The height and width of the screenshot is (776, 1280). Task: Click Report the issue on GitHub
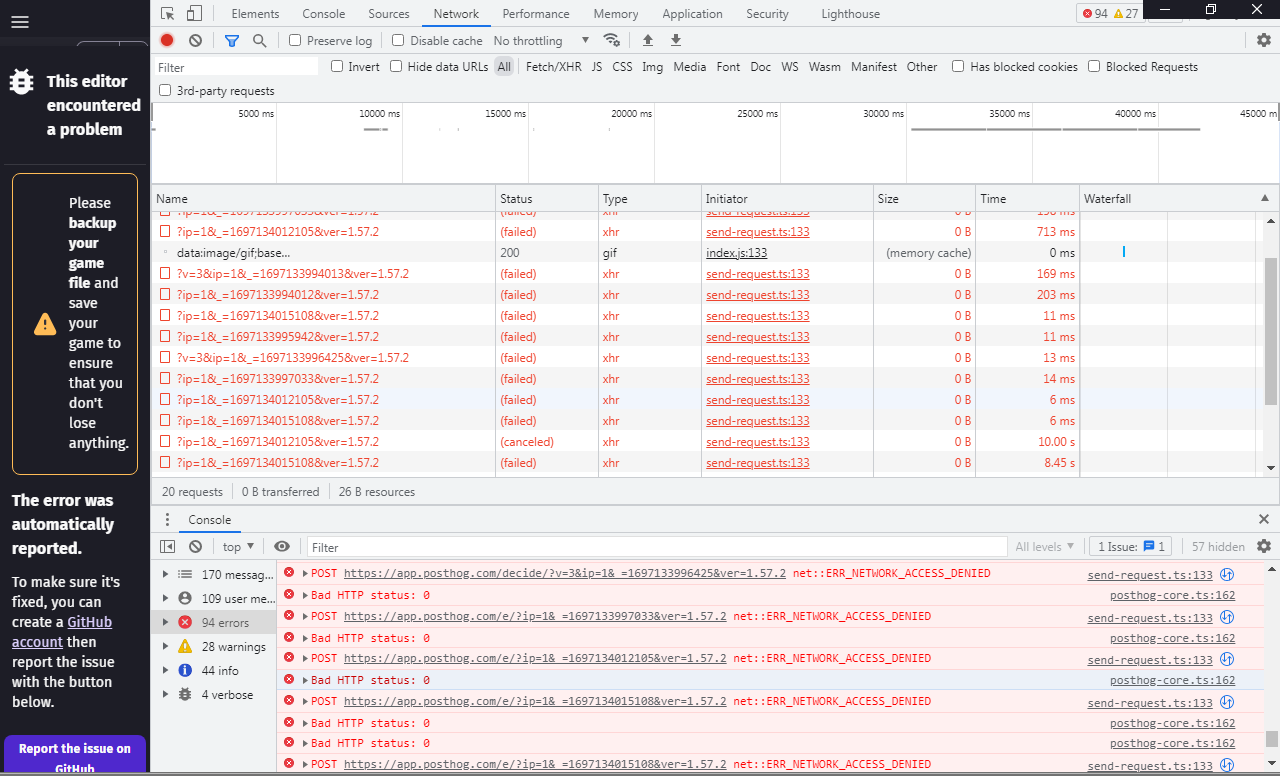(x=74, y=757)
